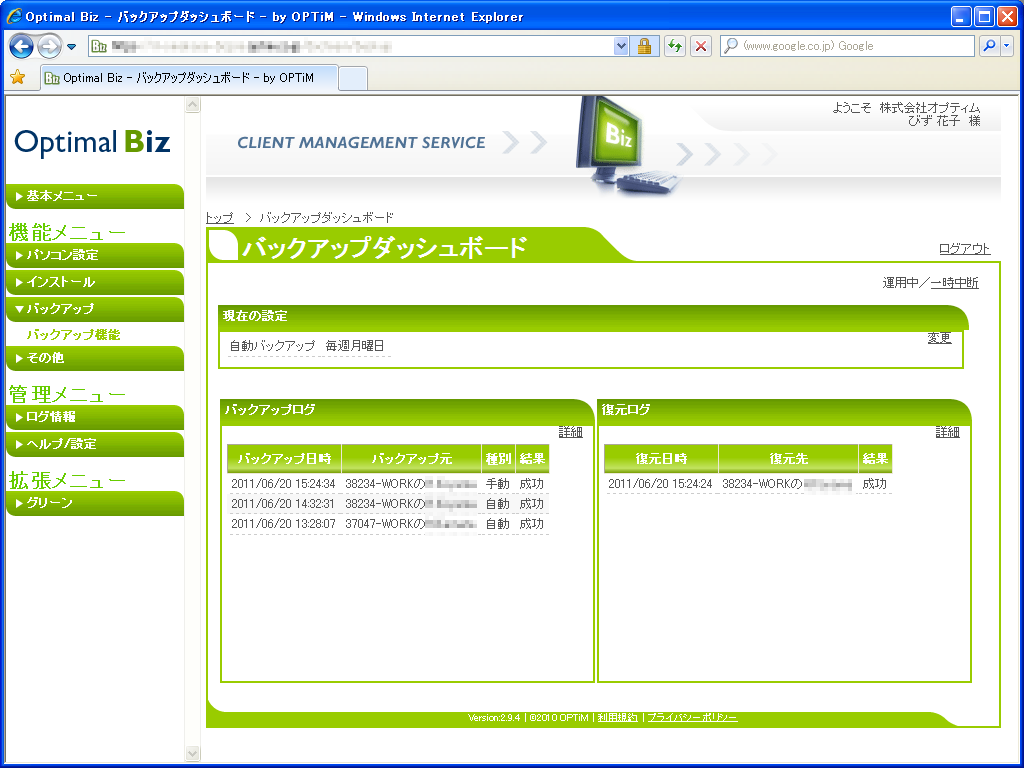Open the search provider dropdown arrow
The width and height of the screenshot is (1024, 768).
1007,46
